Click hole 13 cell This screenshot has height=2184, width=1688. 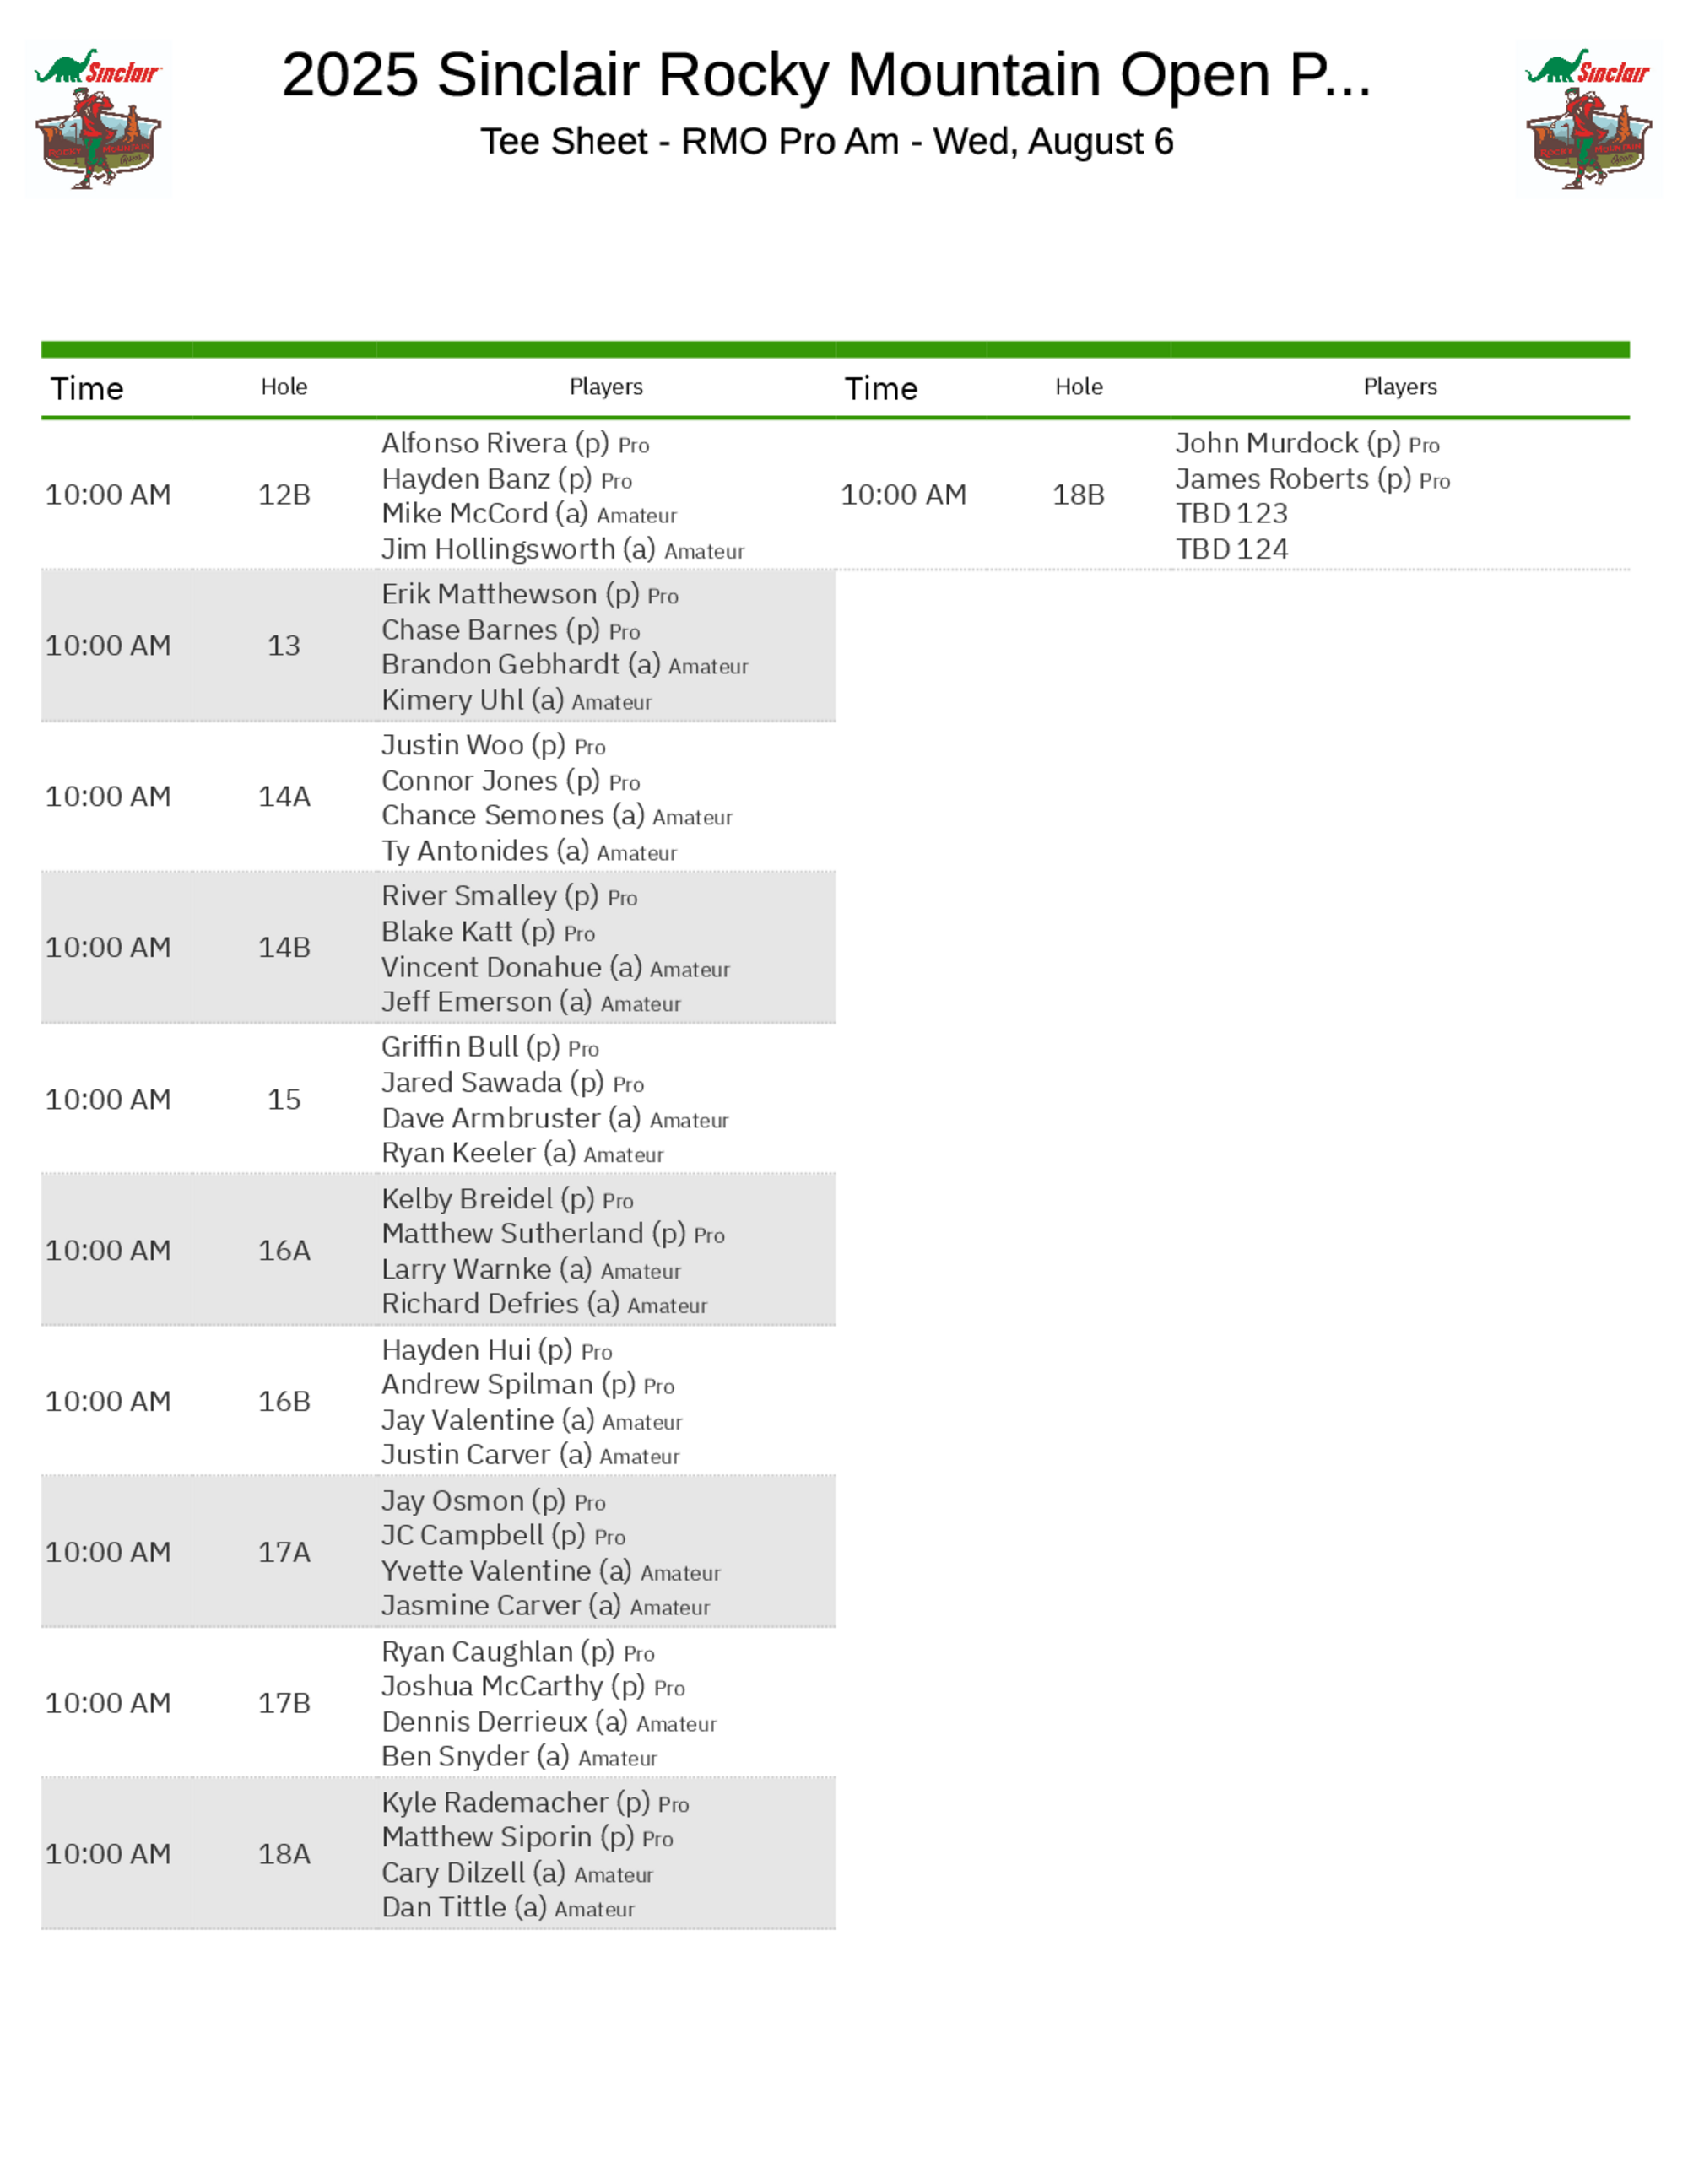pos(284,646)
